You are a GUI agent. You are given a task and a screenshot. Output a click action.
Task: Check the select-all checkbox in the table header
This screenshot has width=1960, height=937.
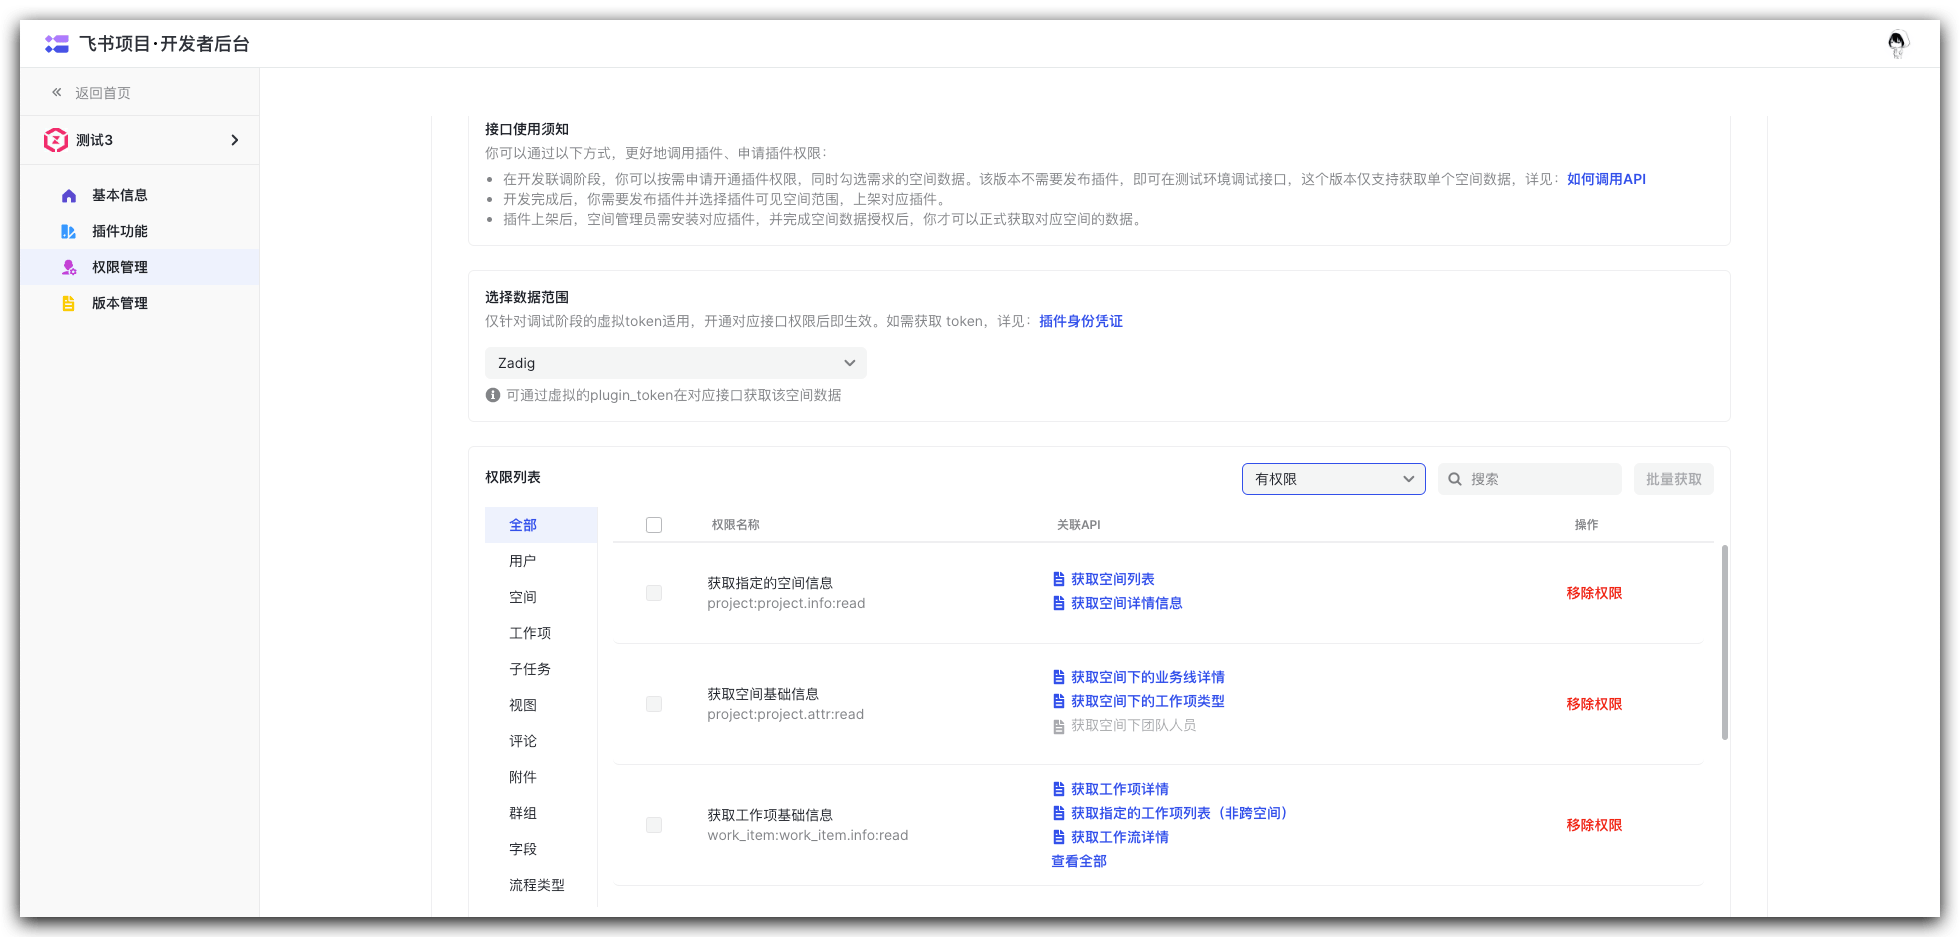coord(654,524)
